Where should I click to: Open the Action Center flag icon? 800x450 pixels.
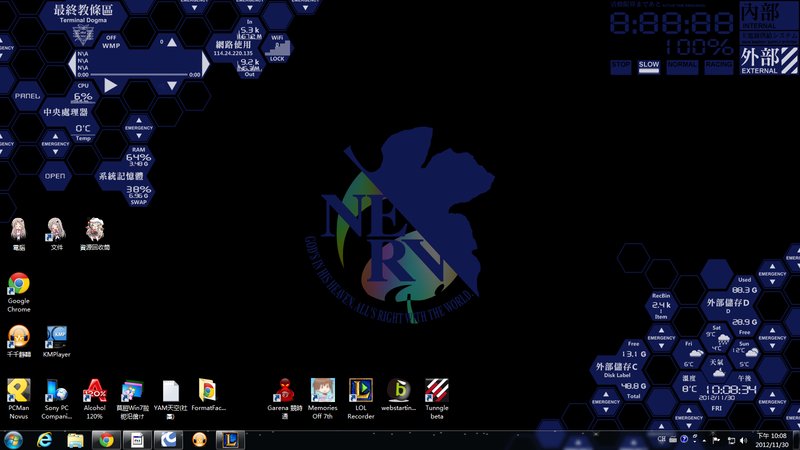(x=716, y=440)
